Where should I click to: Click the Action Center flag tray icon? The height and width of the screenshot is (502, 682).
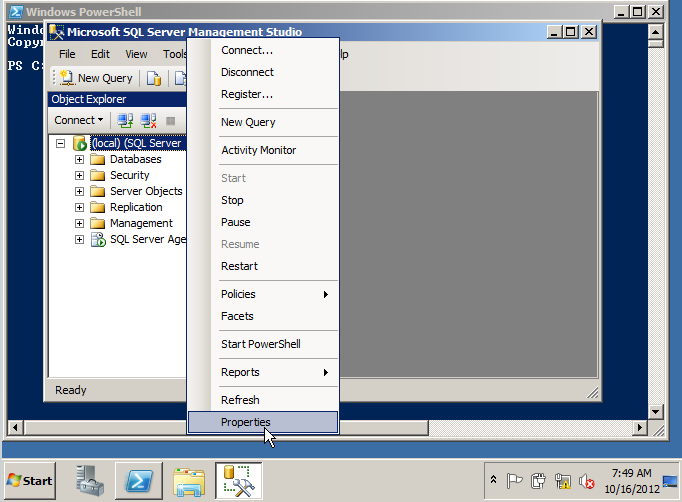(514, 481)
